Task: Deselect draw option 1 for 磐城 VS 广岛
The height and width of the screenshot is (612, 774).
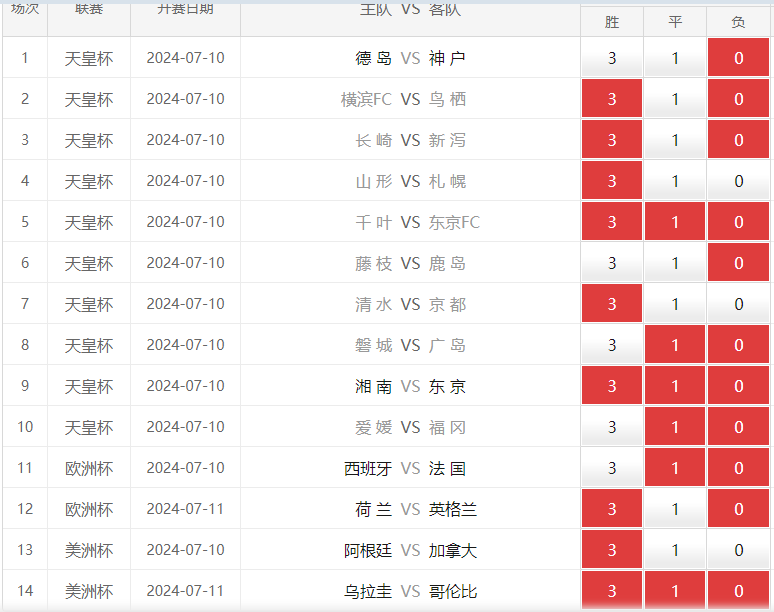Action: 675,345
